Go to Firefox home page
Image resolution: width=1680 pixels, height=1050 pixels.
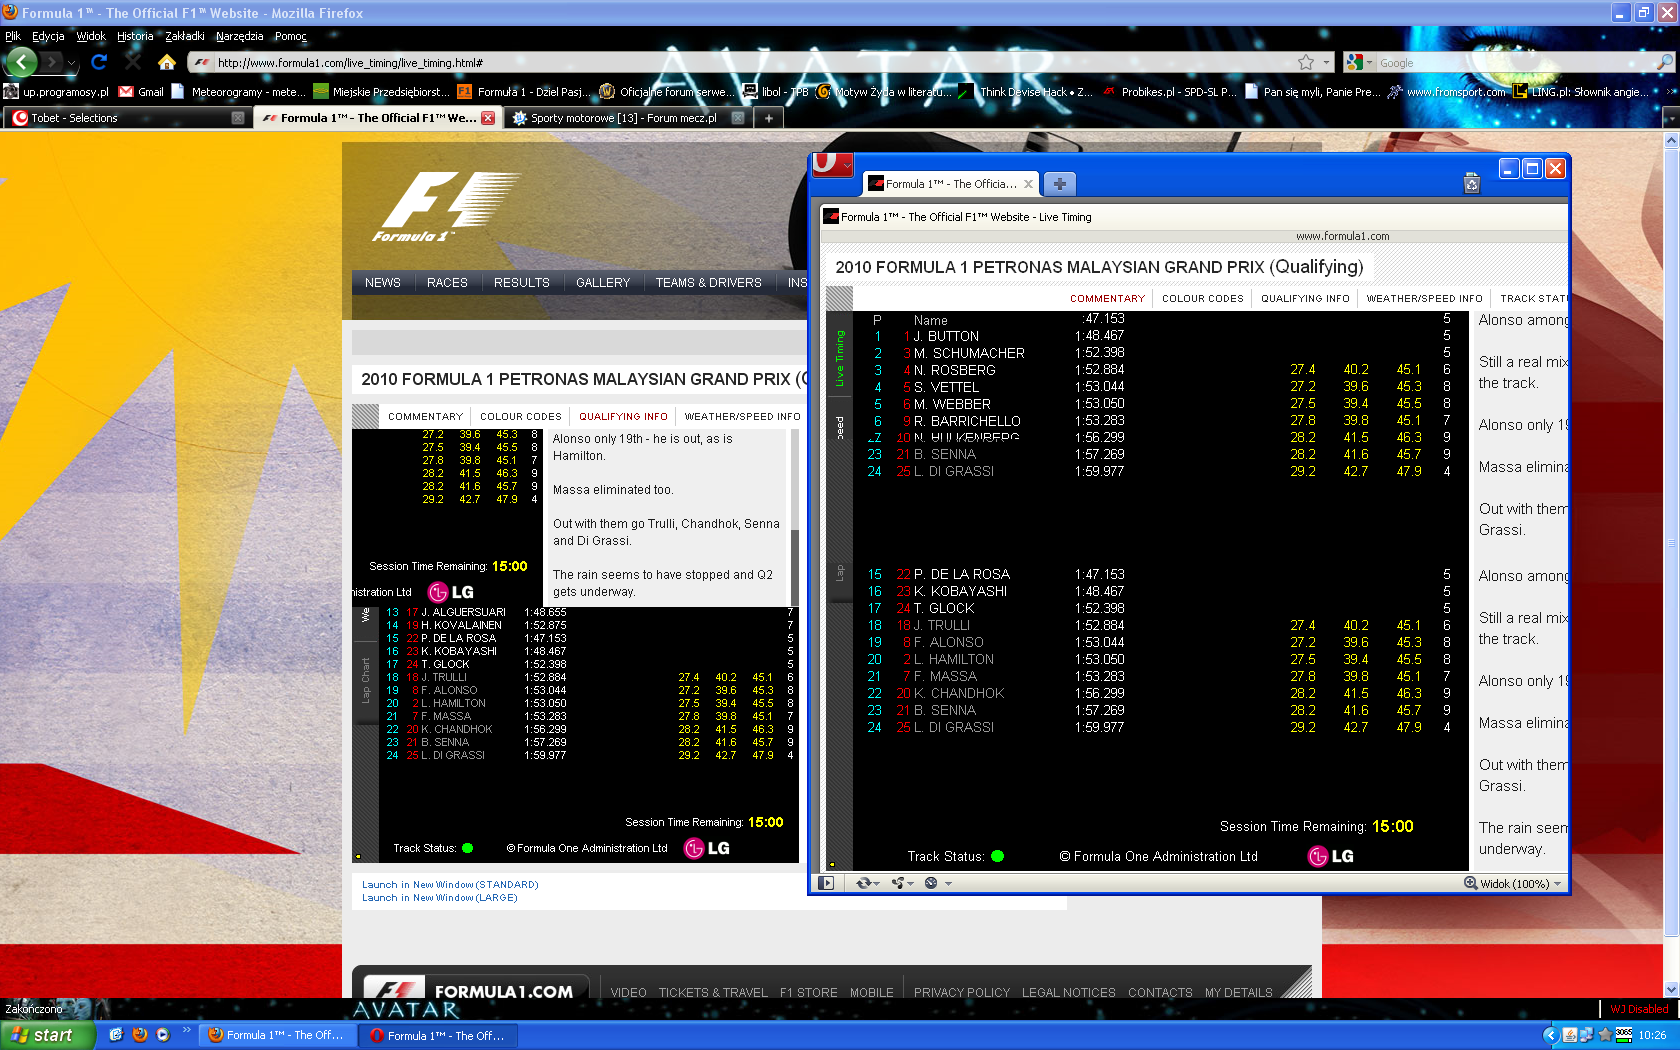[167, 62]
